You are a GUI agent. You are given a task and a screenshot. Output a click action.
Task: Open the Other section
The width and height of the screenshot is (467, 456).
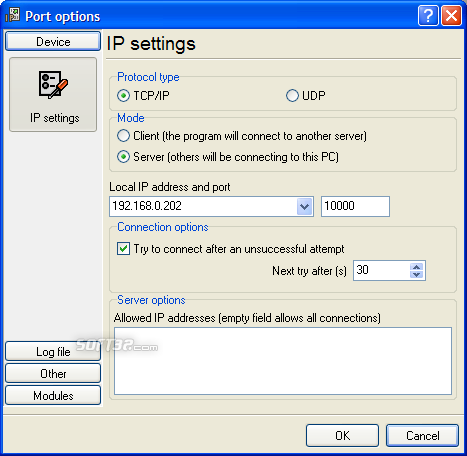[53, 373]
